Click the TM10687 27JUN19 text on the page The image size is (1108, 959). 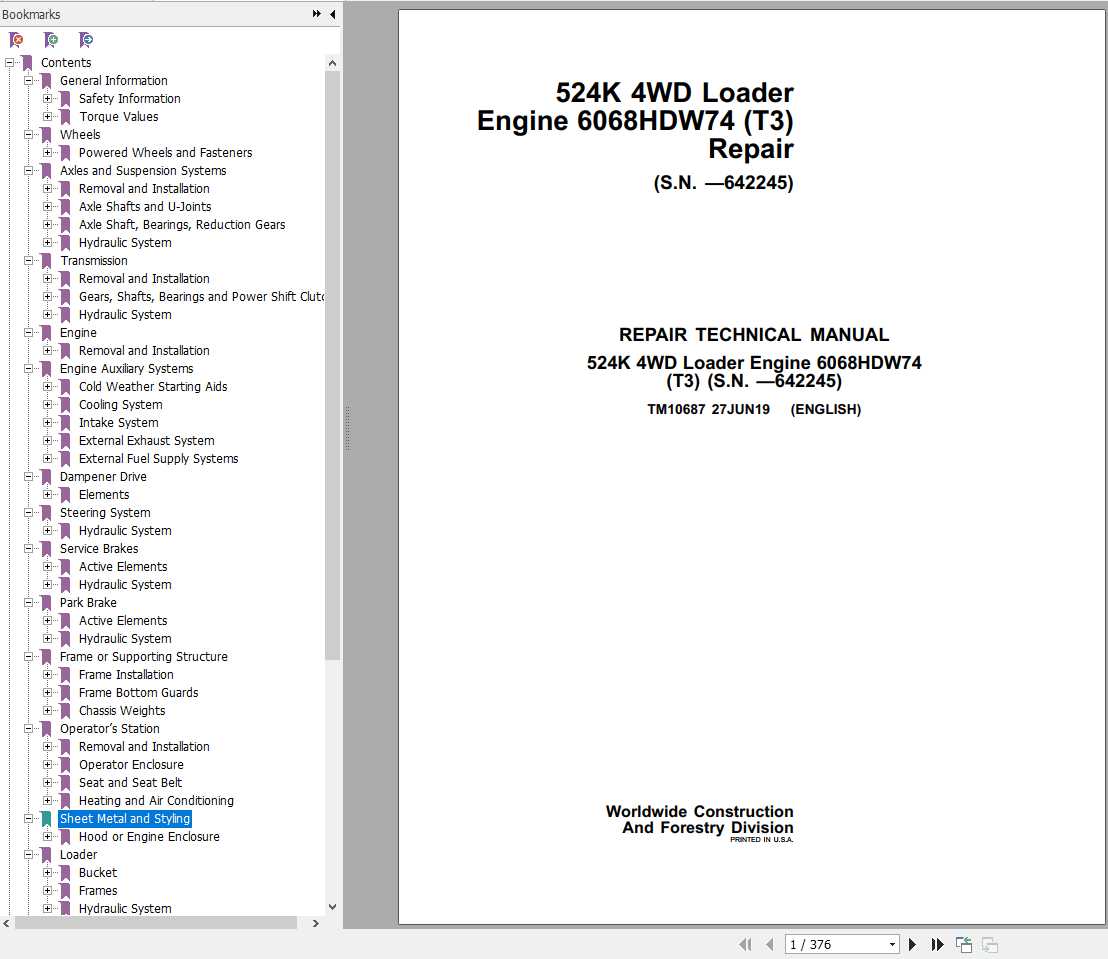pos(708,410)
